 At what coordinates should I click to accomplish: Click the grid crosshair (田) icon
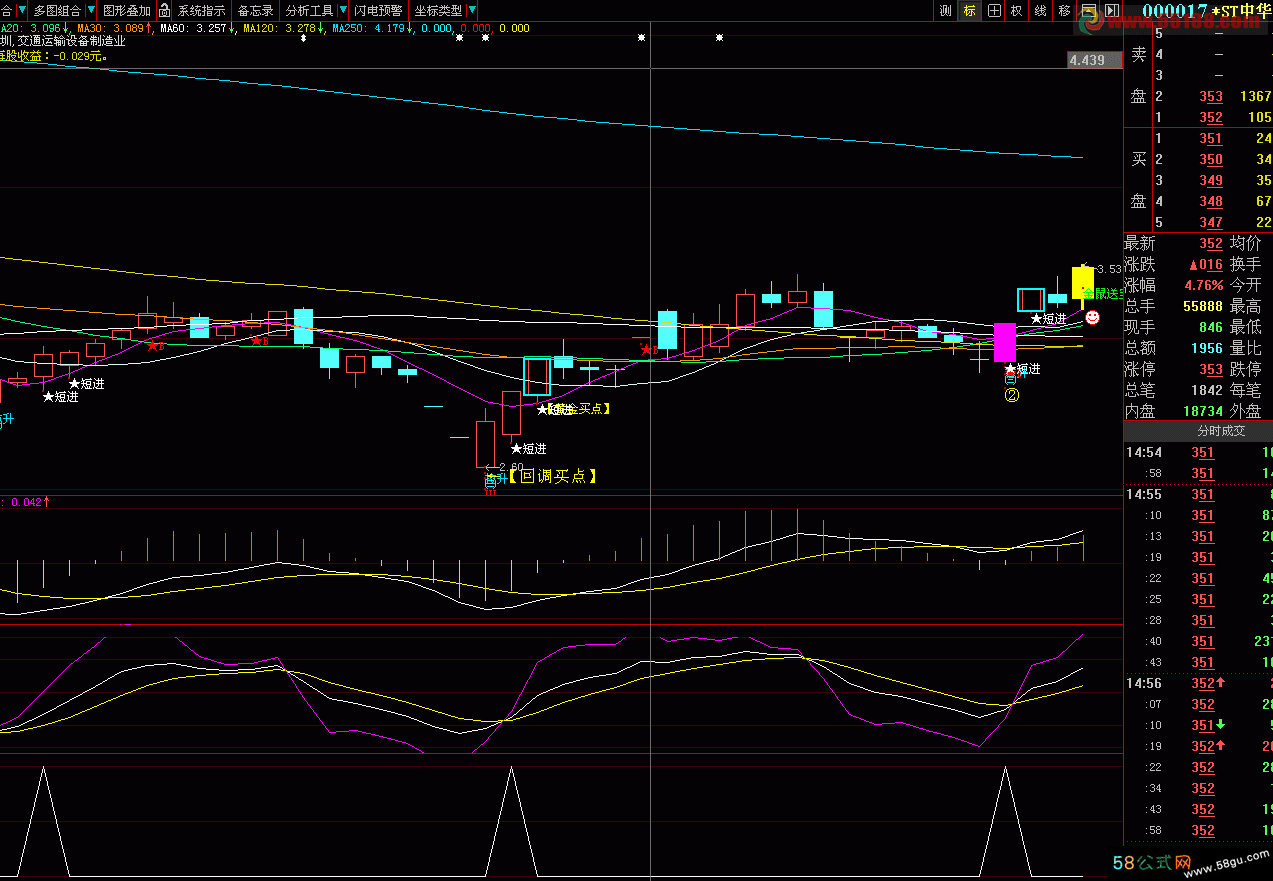tap(994, 10)
